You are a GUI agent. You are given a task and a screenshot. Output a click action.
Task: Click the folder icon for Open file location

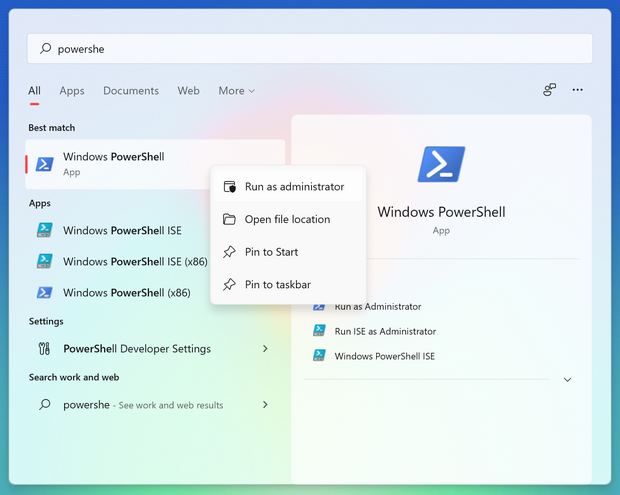[229, 219]
